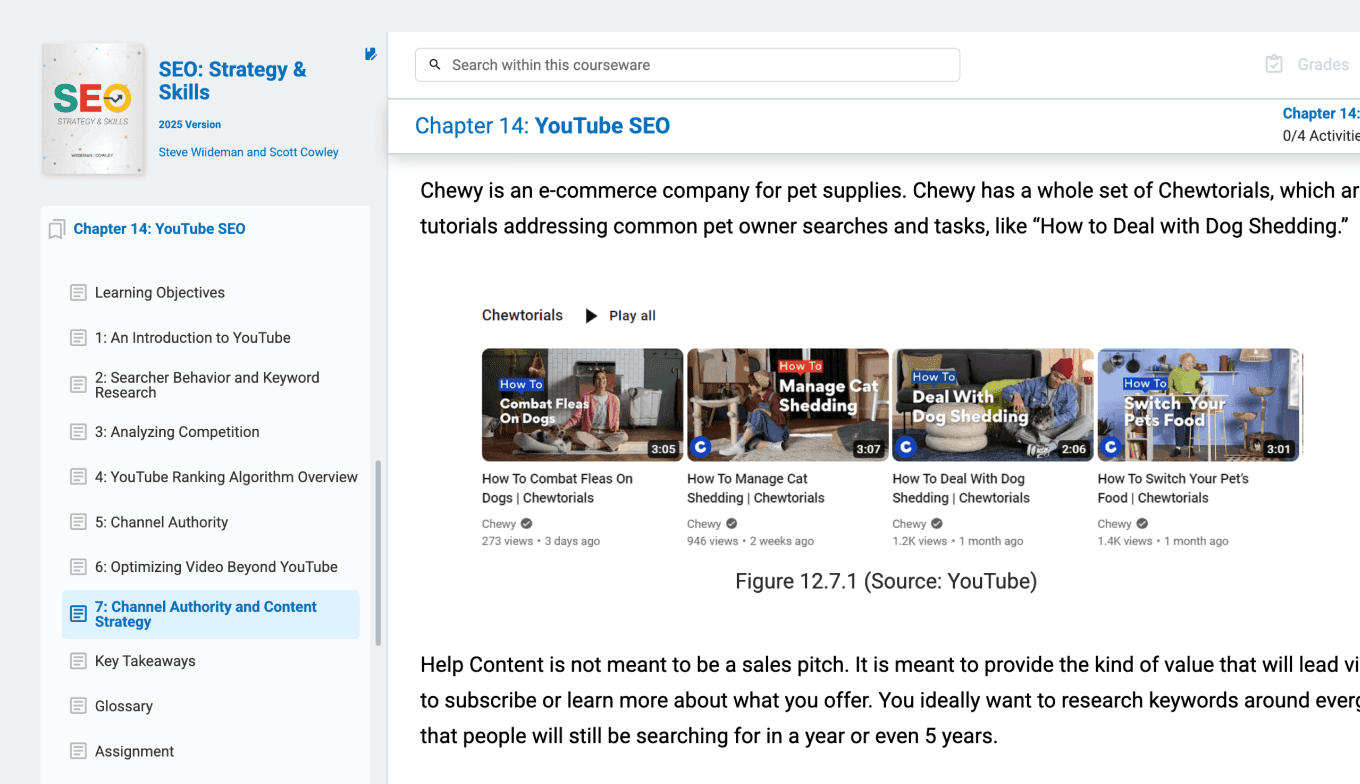Screen dimensions: 1360x784
Task: Click the page icon beside YouTube Ranking Algorithm Overview
Action: (x=78, y=477)
